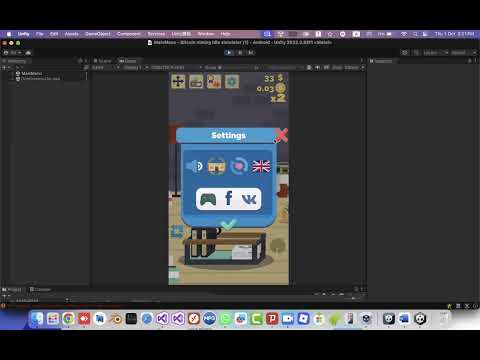The image size is (480, 360).
Task: Open Google Chrome from the Dock
Action: coord(68,319)
